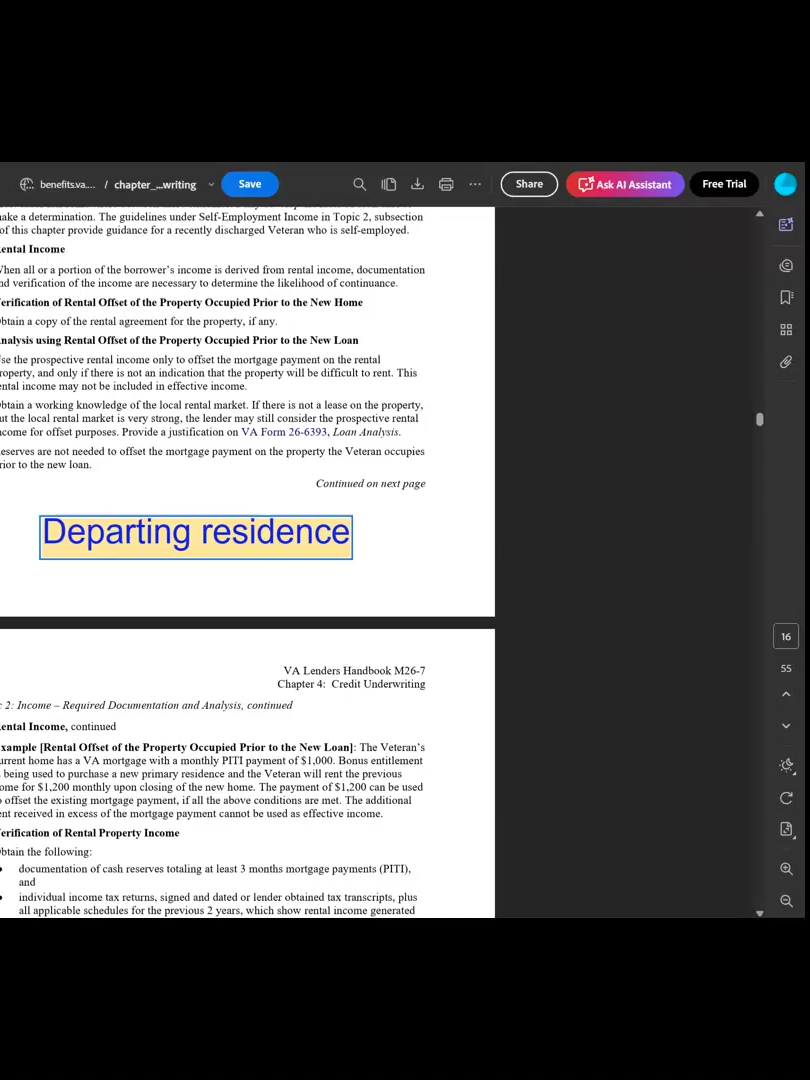Image resolution: width=810 pixels, height=1080 pixels.
Task: Select the Departing residence text annotation
Action: (196, 537)
